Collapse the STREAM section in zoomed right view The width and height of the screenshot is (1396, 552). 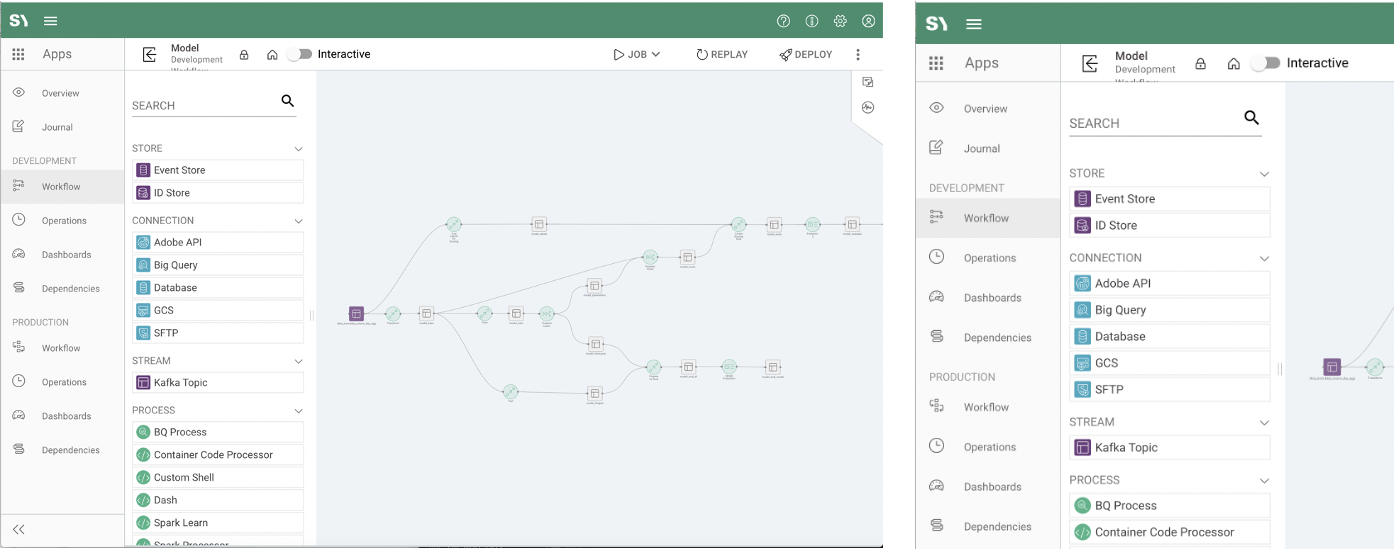(1264, 423)
